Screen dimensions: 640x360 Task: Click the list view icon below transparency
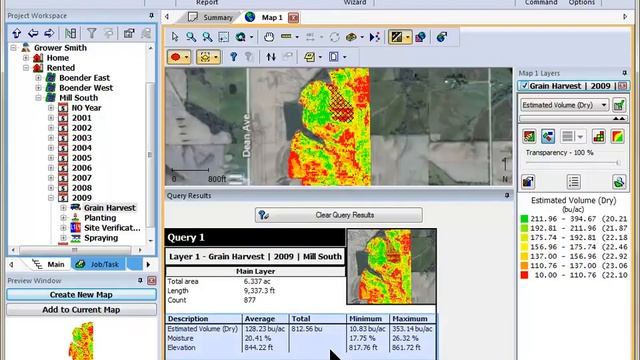(574, 182)
